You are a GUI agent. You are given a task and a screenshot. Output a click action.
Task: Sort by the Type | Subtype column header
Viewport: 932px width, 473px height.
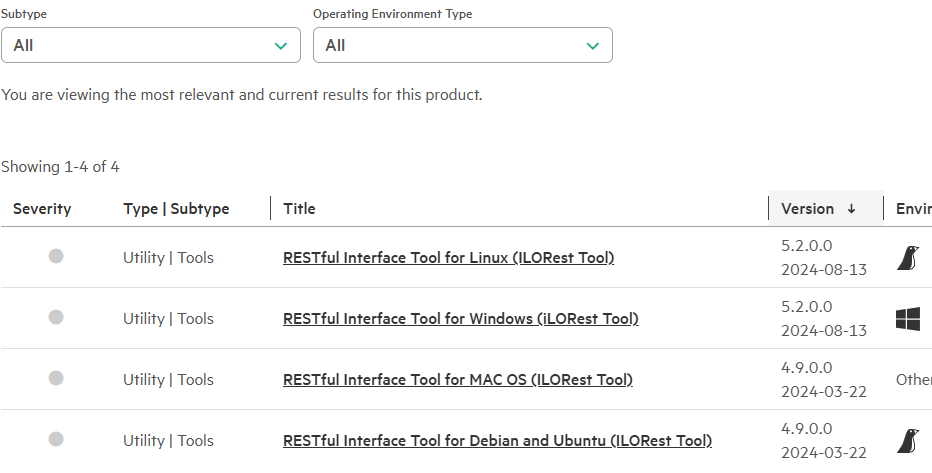[176, 209]
